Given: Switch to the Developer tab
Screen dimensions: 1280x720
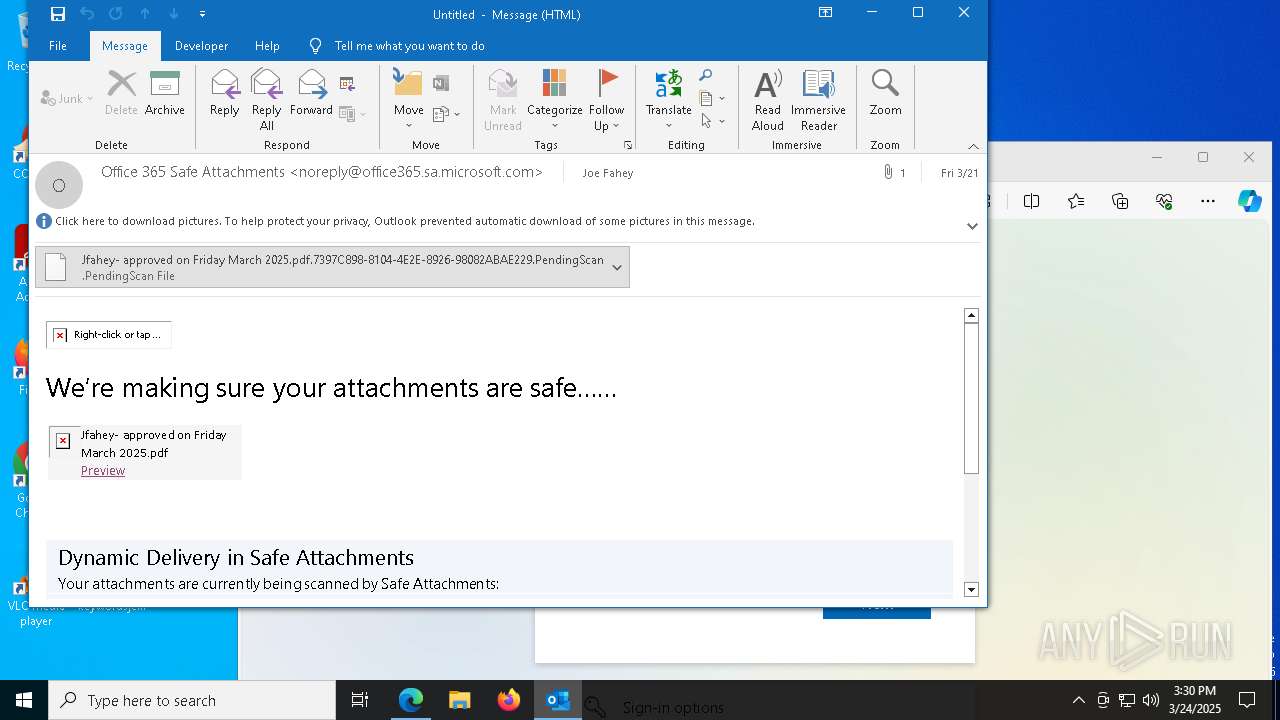Looking at the screenshot, I should [x=201, y=46].
